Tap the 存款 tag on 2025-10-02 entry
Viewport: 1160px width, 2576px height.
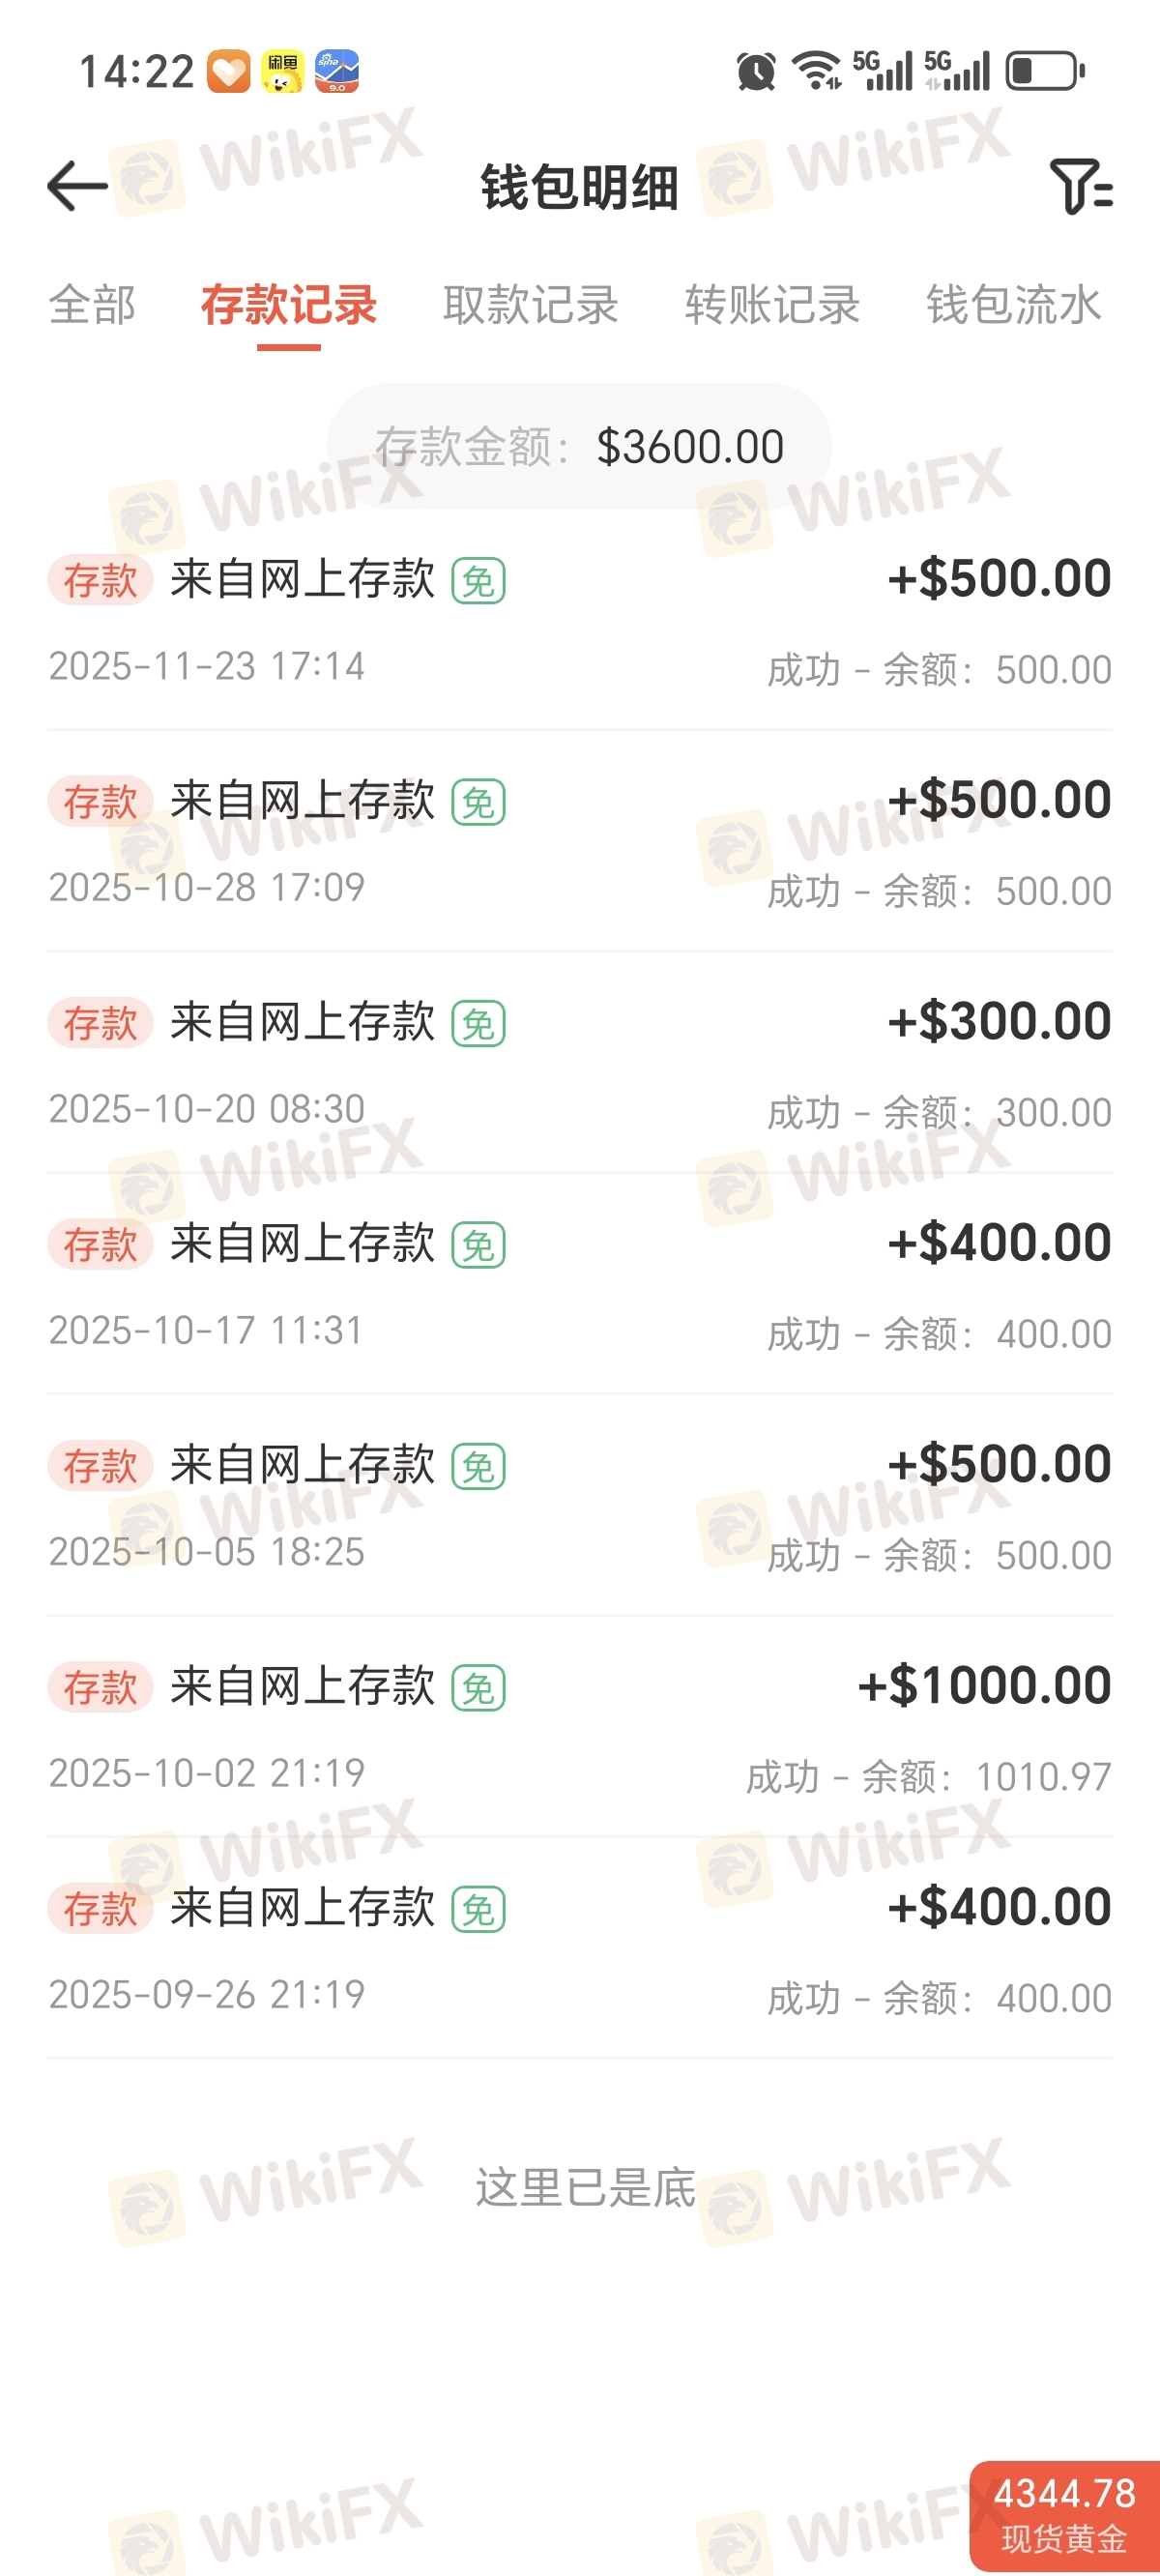coord(100,1687)
